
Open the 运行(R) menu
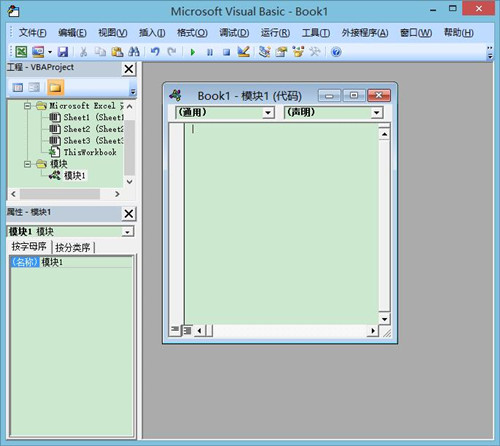275,33
